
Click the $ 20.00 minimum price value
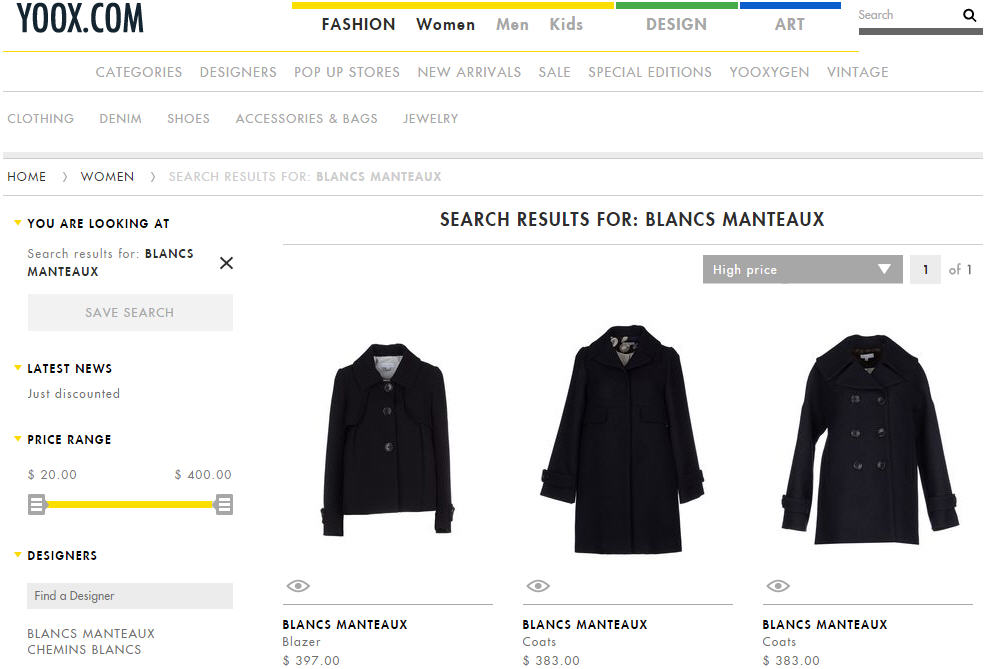point(52,475)
